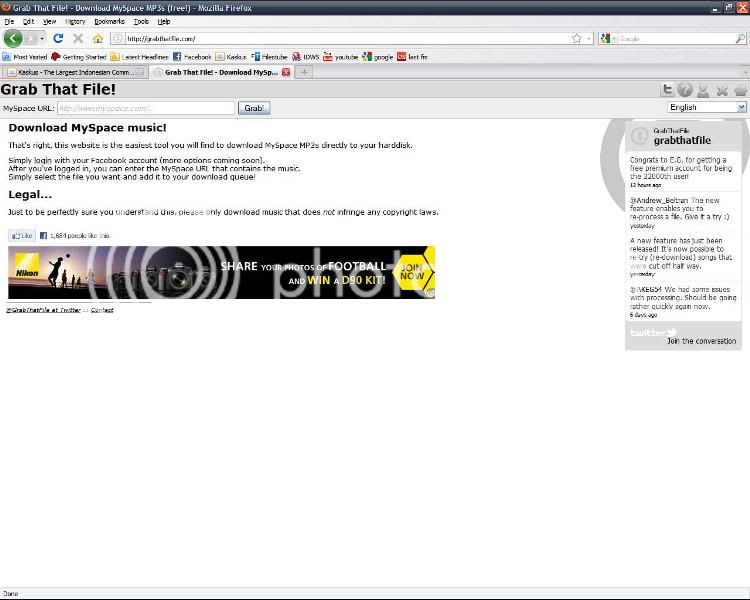
Task: Open the Contact link in footer
Action: pyautogui.click(x=102, y=310)
